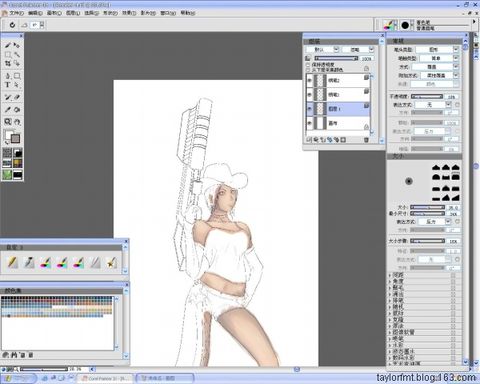Click the reset tool icon in property bar
The width and height of the screenshot is (480, 384).
pos(12,25)
